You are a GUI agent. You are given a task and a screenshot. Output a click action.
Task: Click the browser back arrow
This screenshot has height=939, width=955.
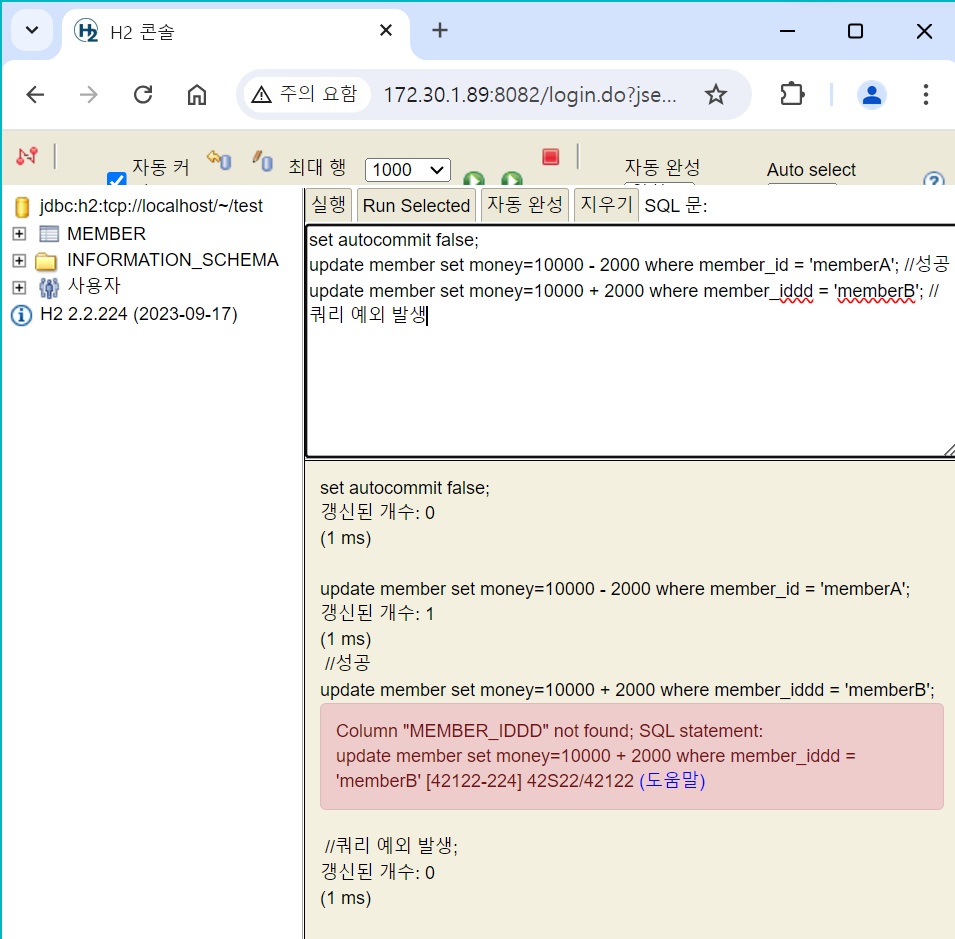click(x=35, y=94)
